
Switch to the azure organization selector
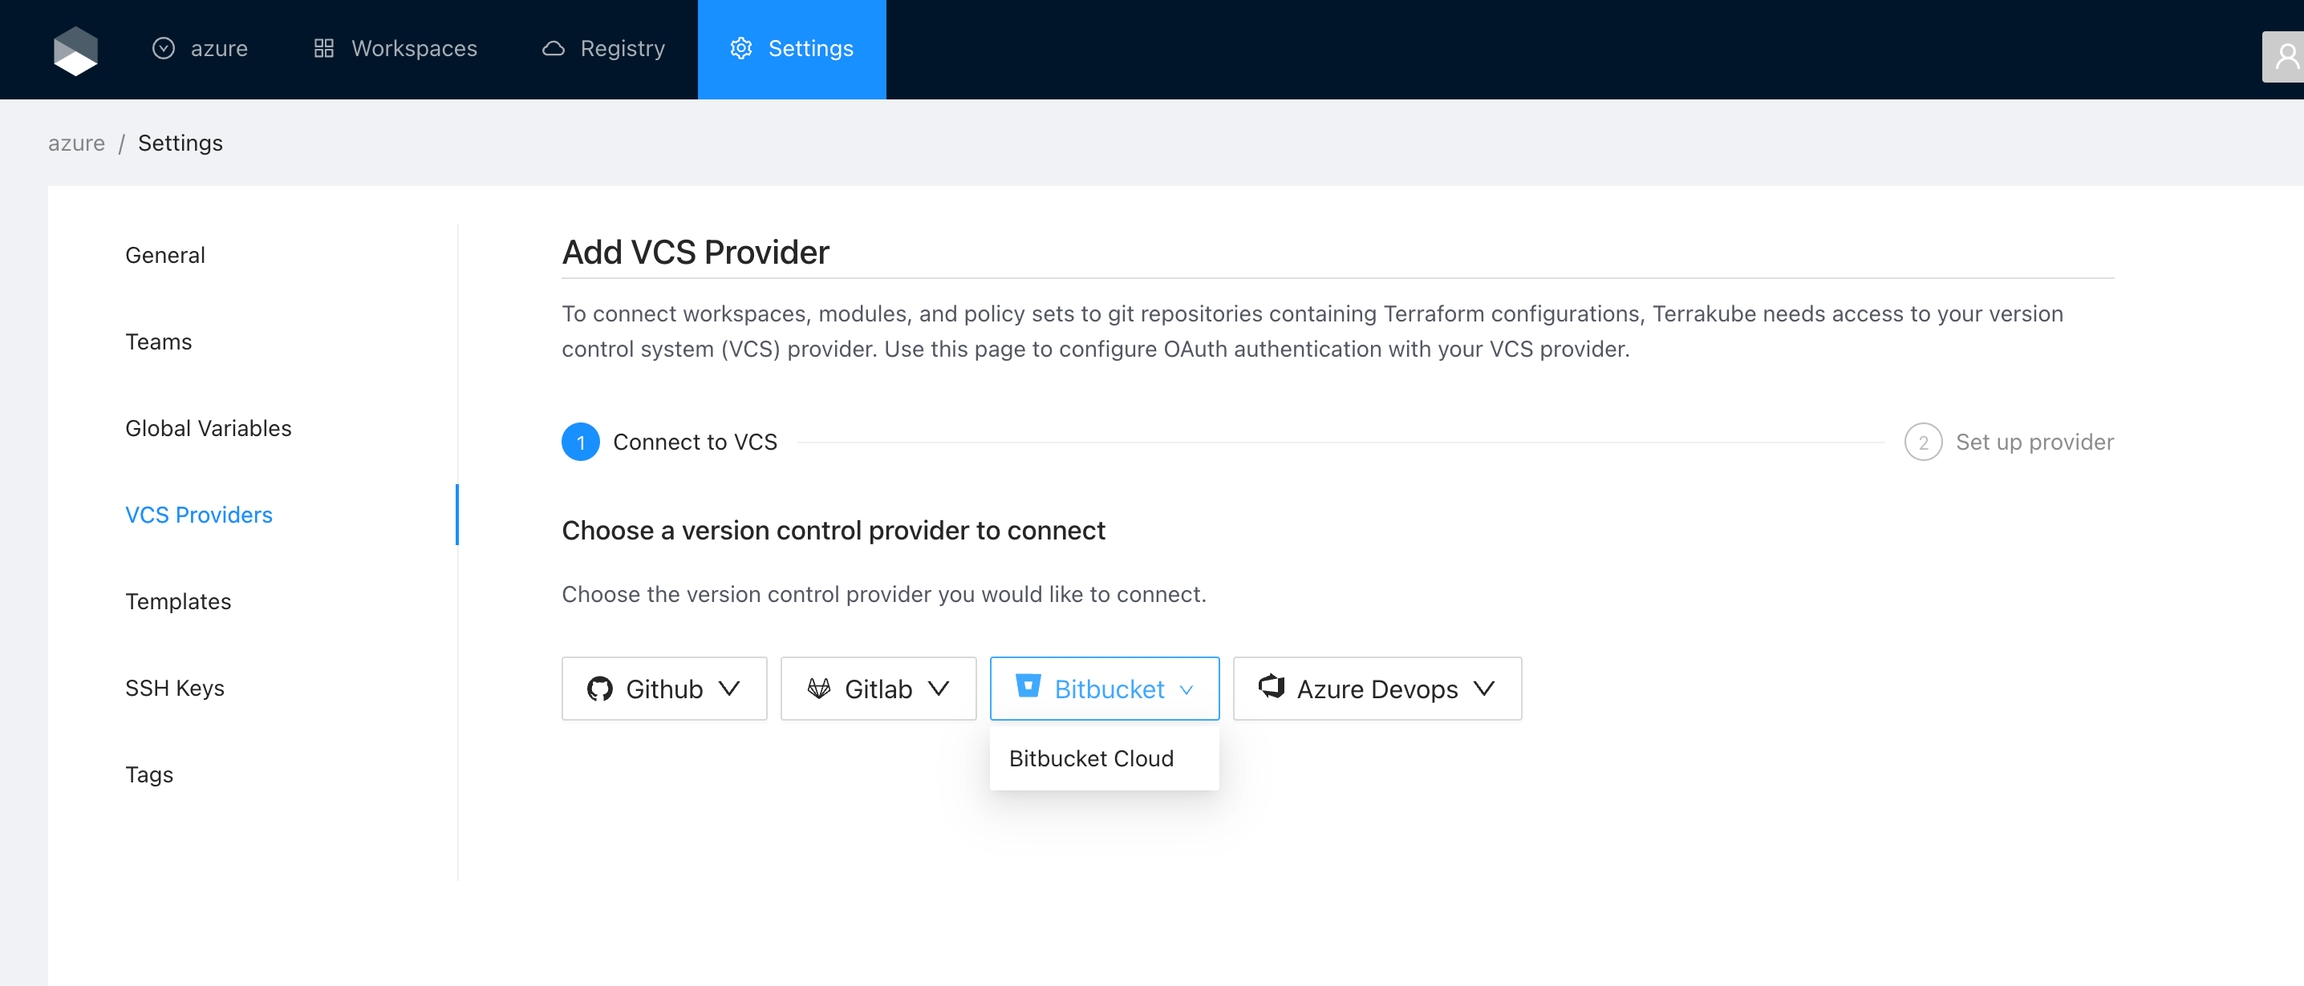pos(200,48)
